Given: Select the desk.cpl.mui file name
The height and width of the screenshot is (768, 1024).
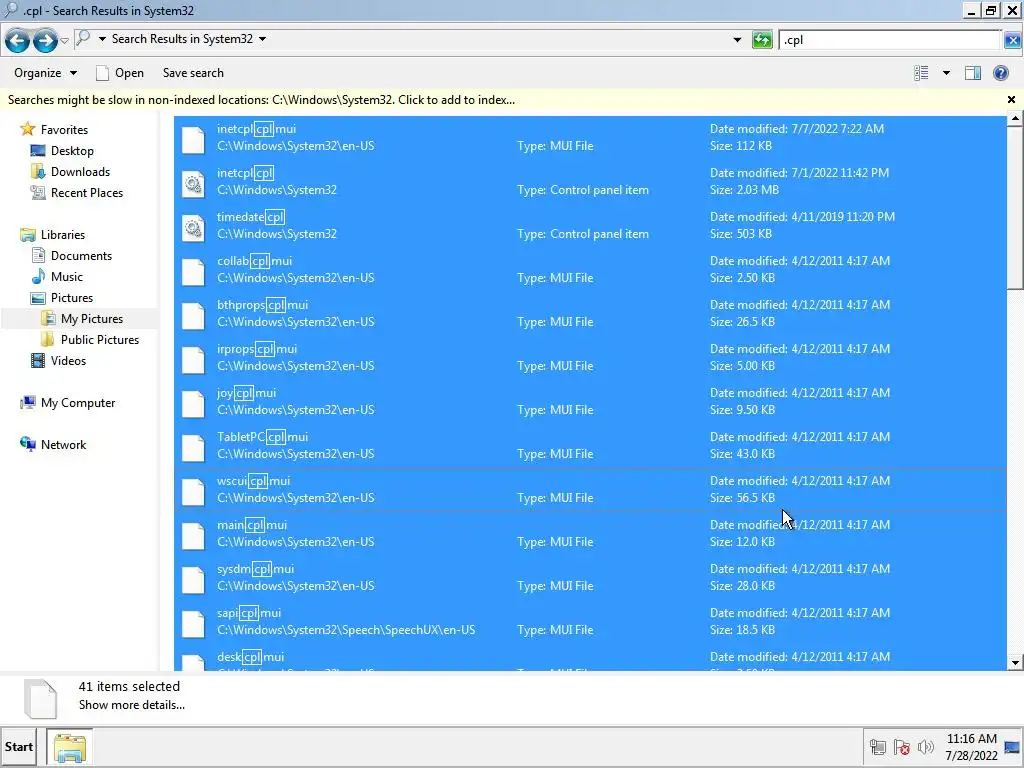Looking at the screenshot, I should [251, 657].
